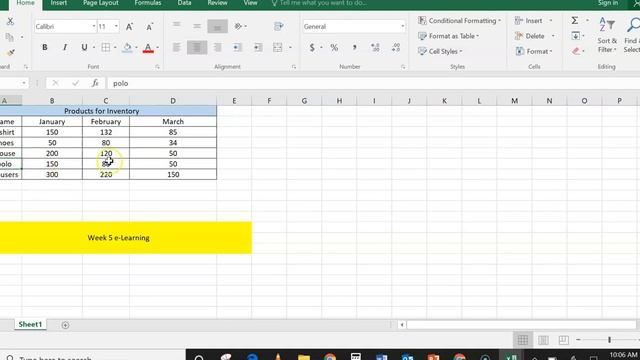The height and width of the screenshot is (360, 640).
Task: Click Increase Indent
Action: [258, 48]
